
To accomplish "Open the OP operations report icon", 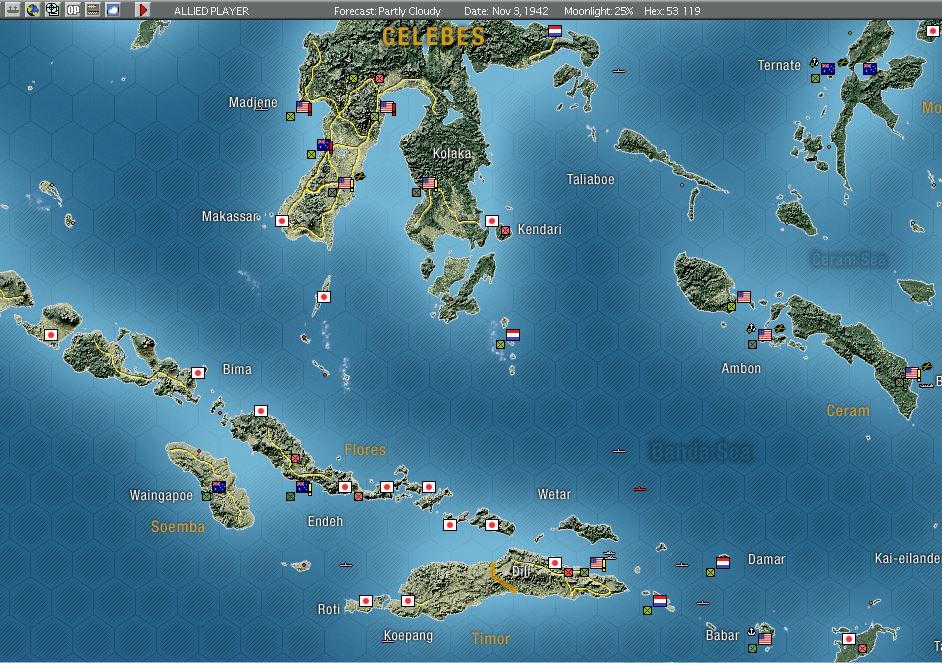I will point(73,10).
